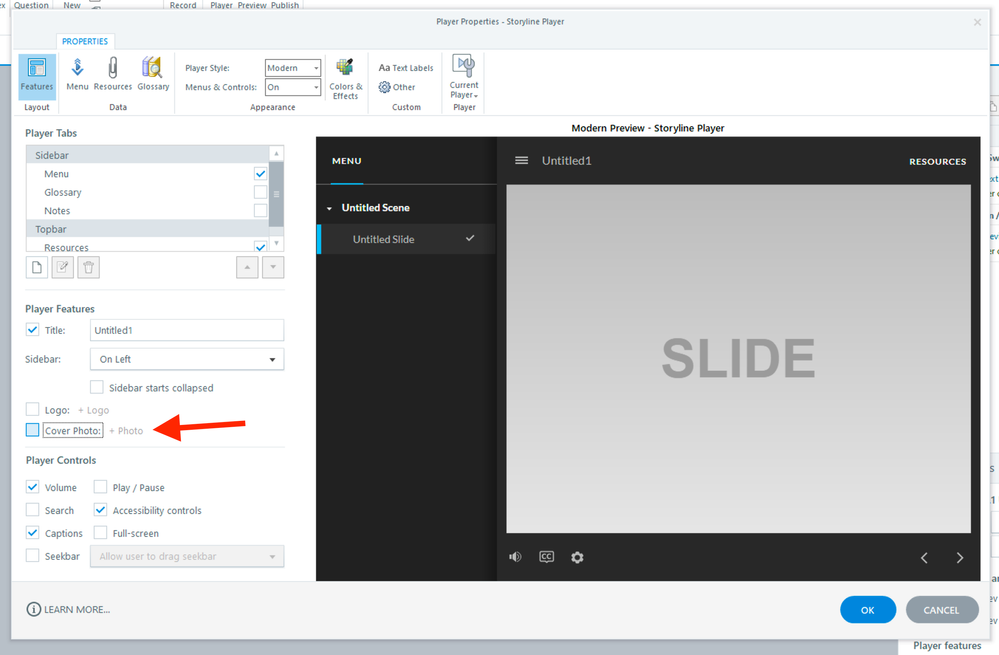Open the RESOURCES tab in preview topbar

(x=937, y=161)
